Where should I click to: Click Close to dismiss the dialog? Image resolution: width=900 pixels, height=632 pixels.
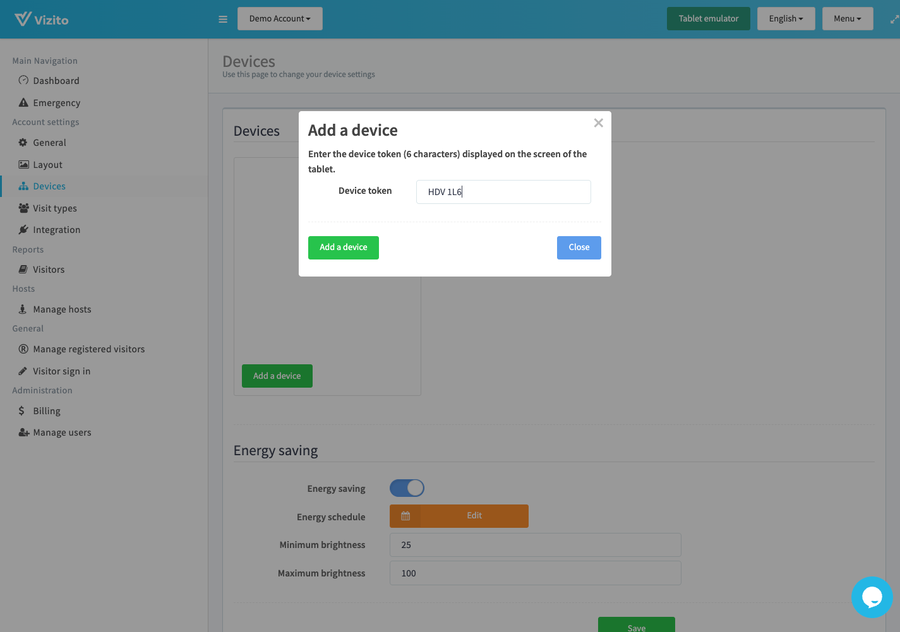(578, 247)
